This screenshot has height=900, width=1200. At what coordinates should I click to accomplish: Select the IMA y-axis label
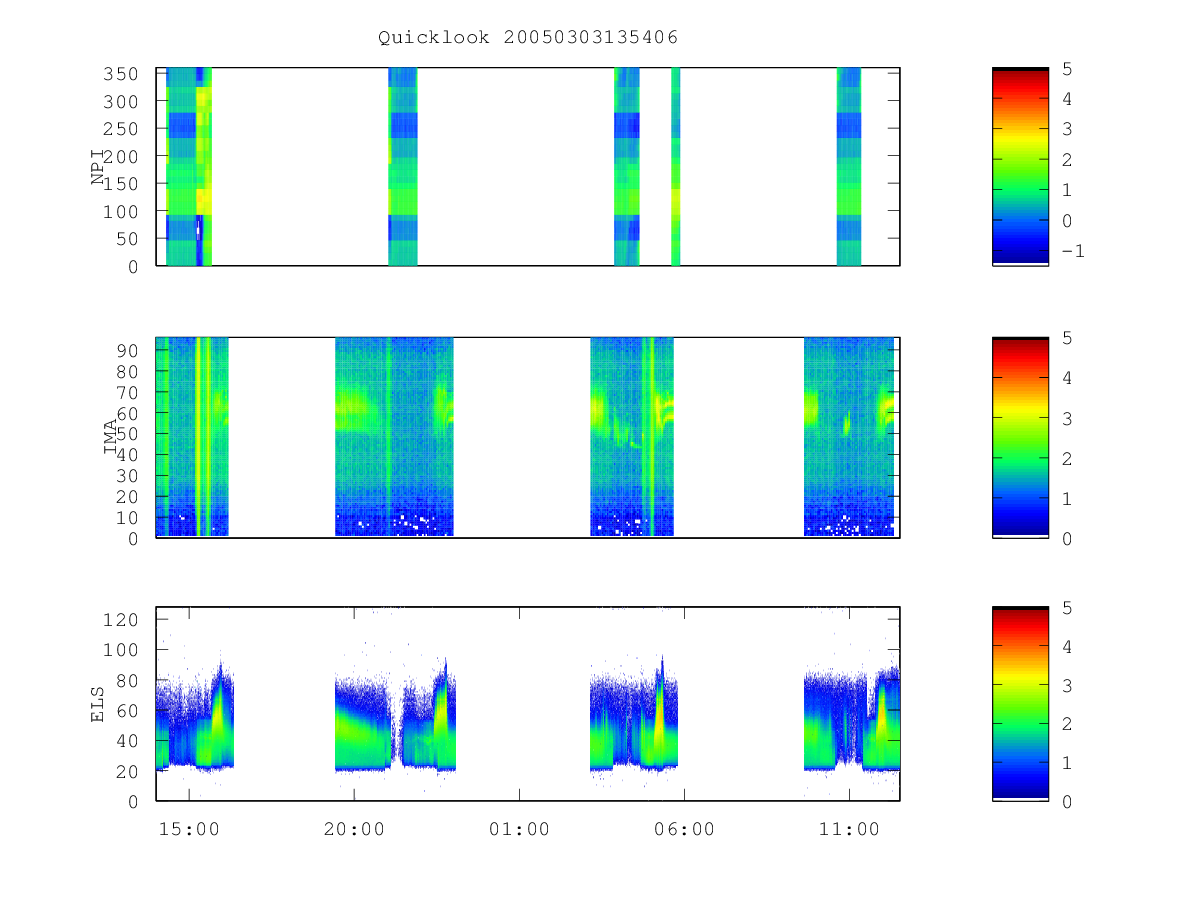pos(112,437)
